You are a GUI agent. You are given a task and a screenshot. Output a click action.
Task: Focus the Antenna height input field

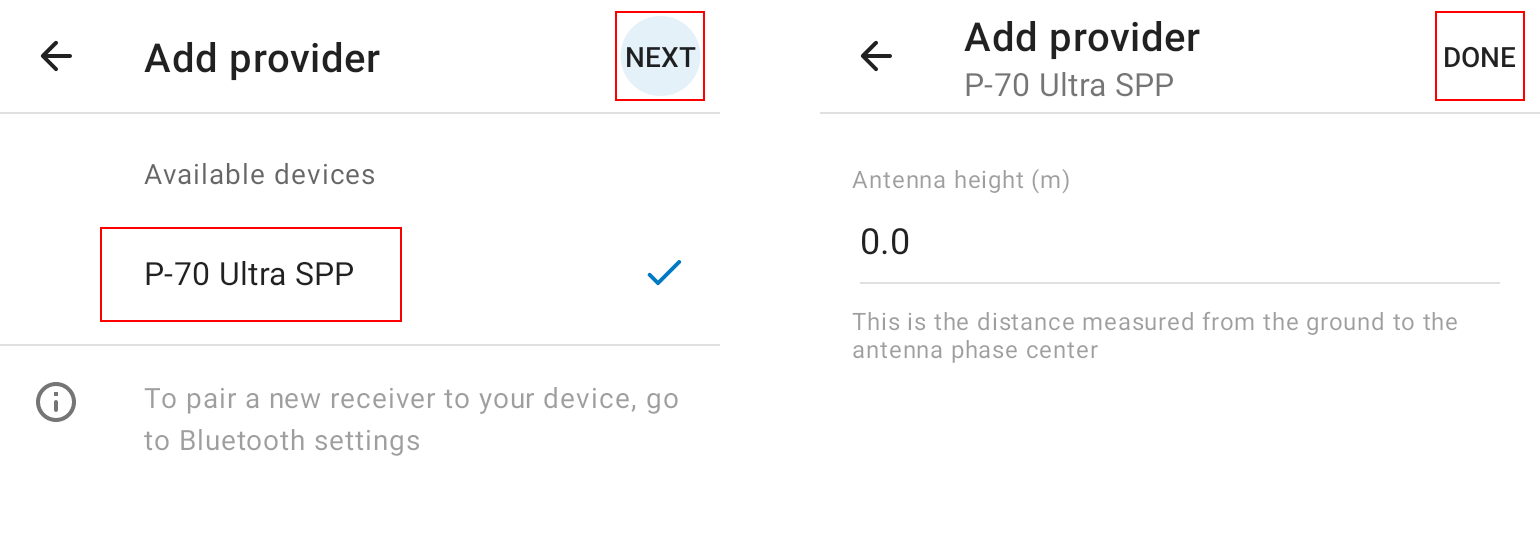tap(1180, 243)
